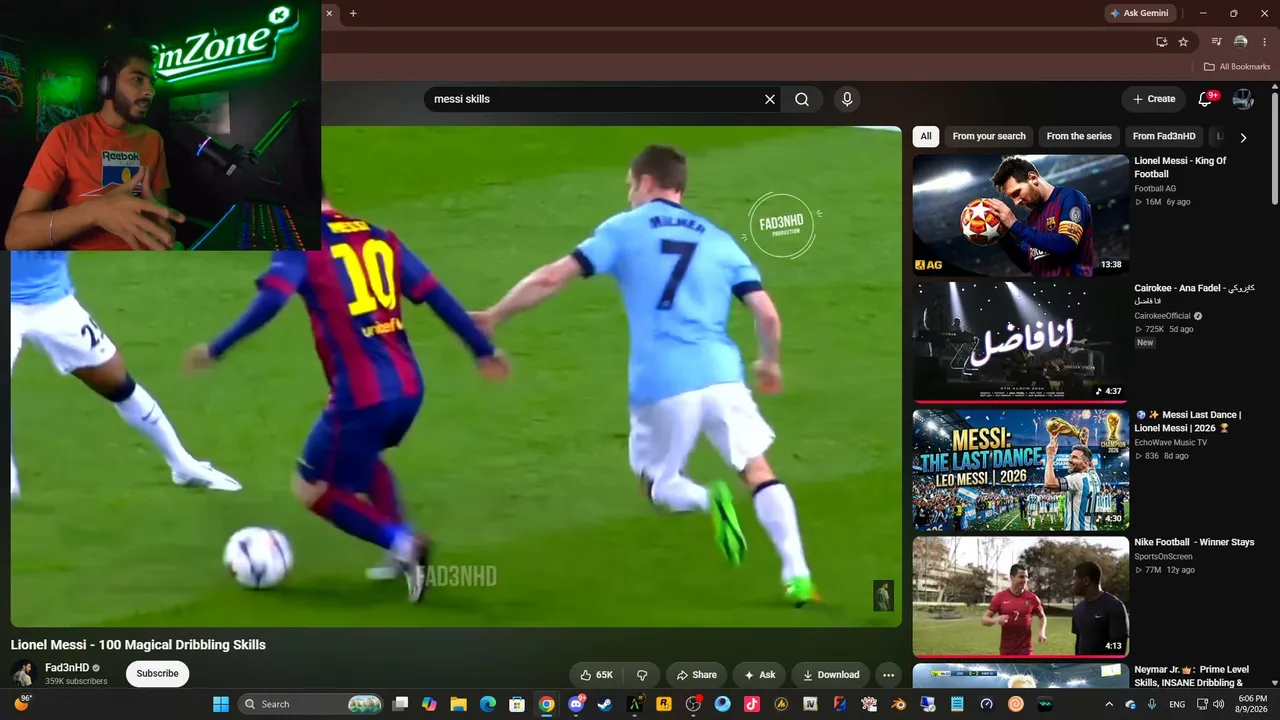
Task: Click the 'EchoWave Music TV' channel name
Action: 1170,443
